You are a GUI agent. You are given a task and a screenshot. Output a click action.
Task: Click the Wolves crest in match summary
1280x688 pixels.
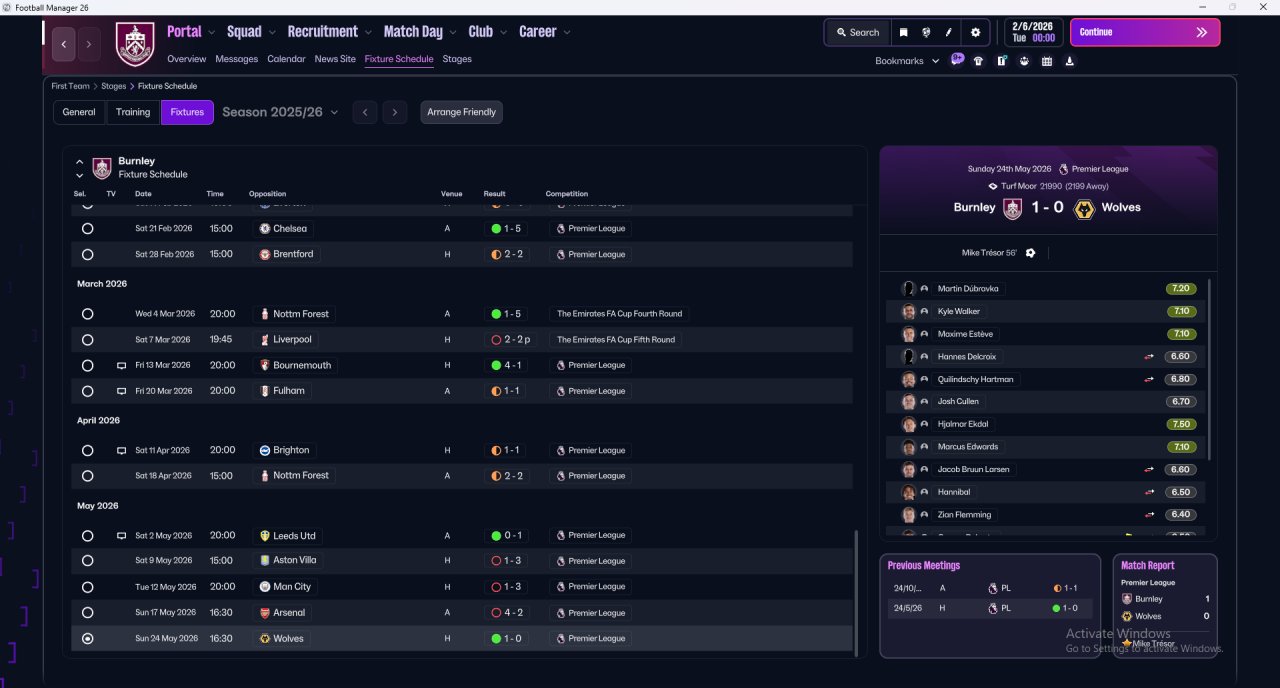(1084, 208)
